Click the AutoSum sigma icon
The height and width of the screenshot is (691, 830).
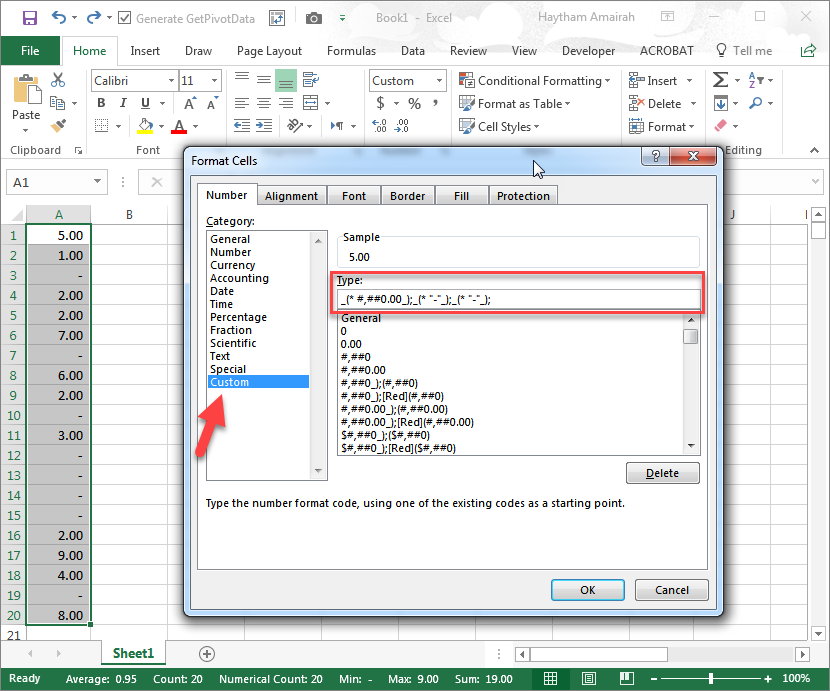click(720, 80)
